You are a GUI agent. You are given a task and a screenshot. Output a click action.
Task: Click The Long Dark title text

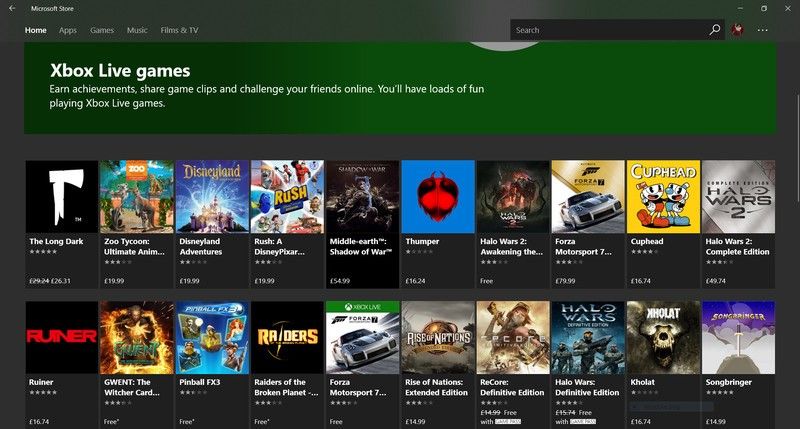(56, 241)
